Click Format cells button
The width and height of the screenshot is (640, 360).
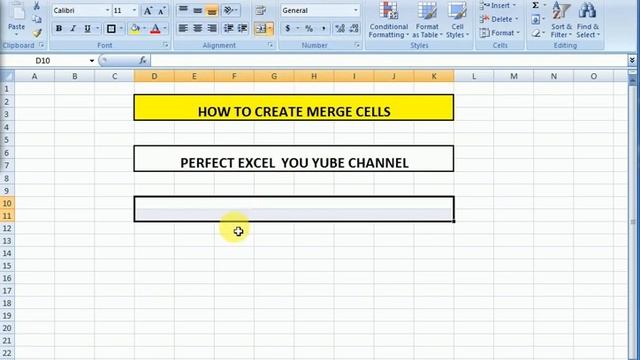pos(500,33)
